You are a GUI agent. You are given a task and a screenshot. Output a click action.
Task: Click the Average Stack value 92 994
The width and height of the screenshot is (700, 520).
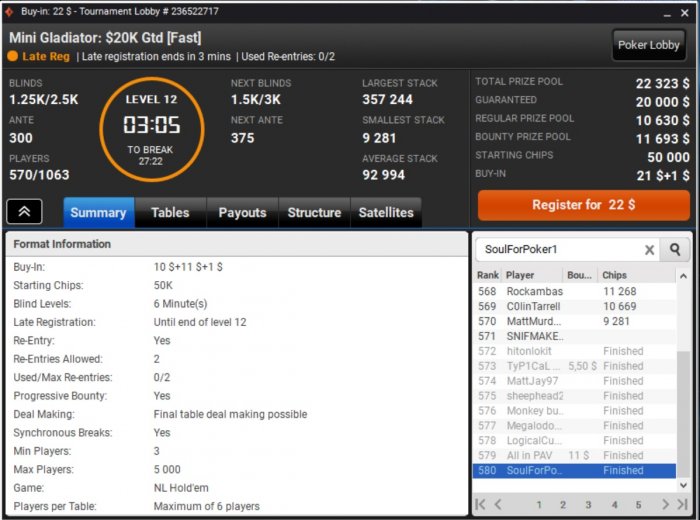pos(383,175)
